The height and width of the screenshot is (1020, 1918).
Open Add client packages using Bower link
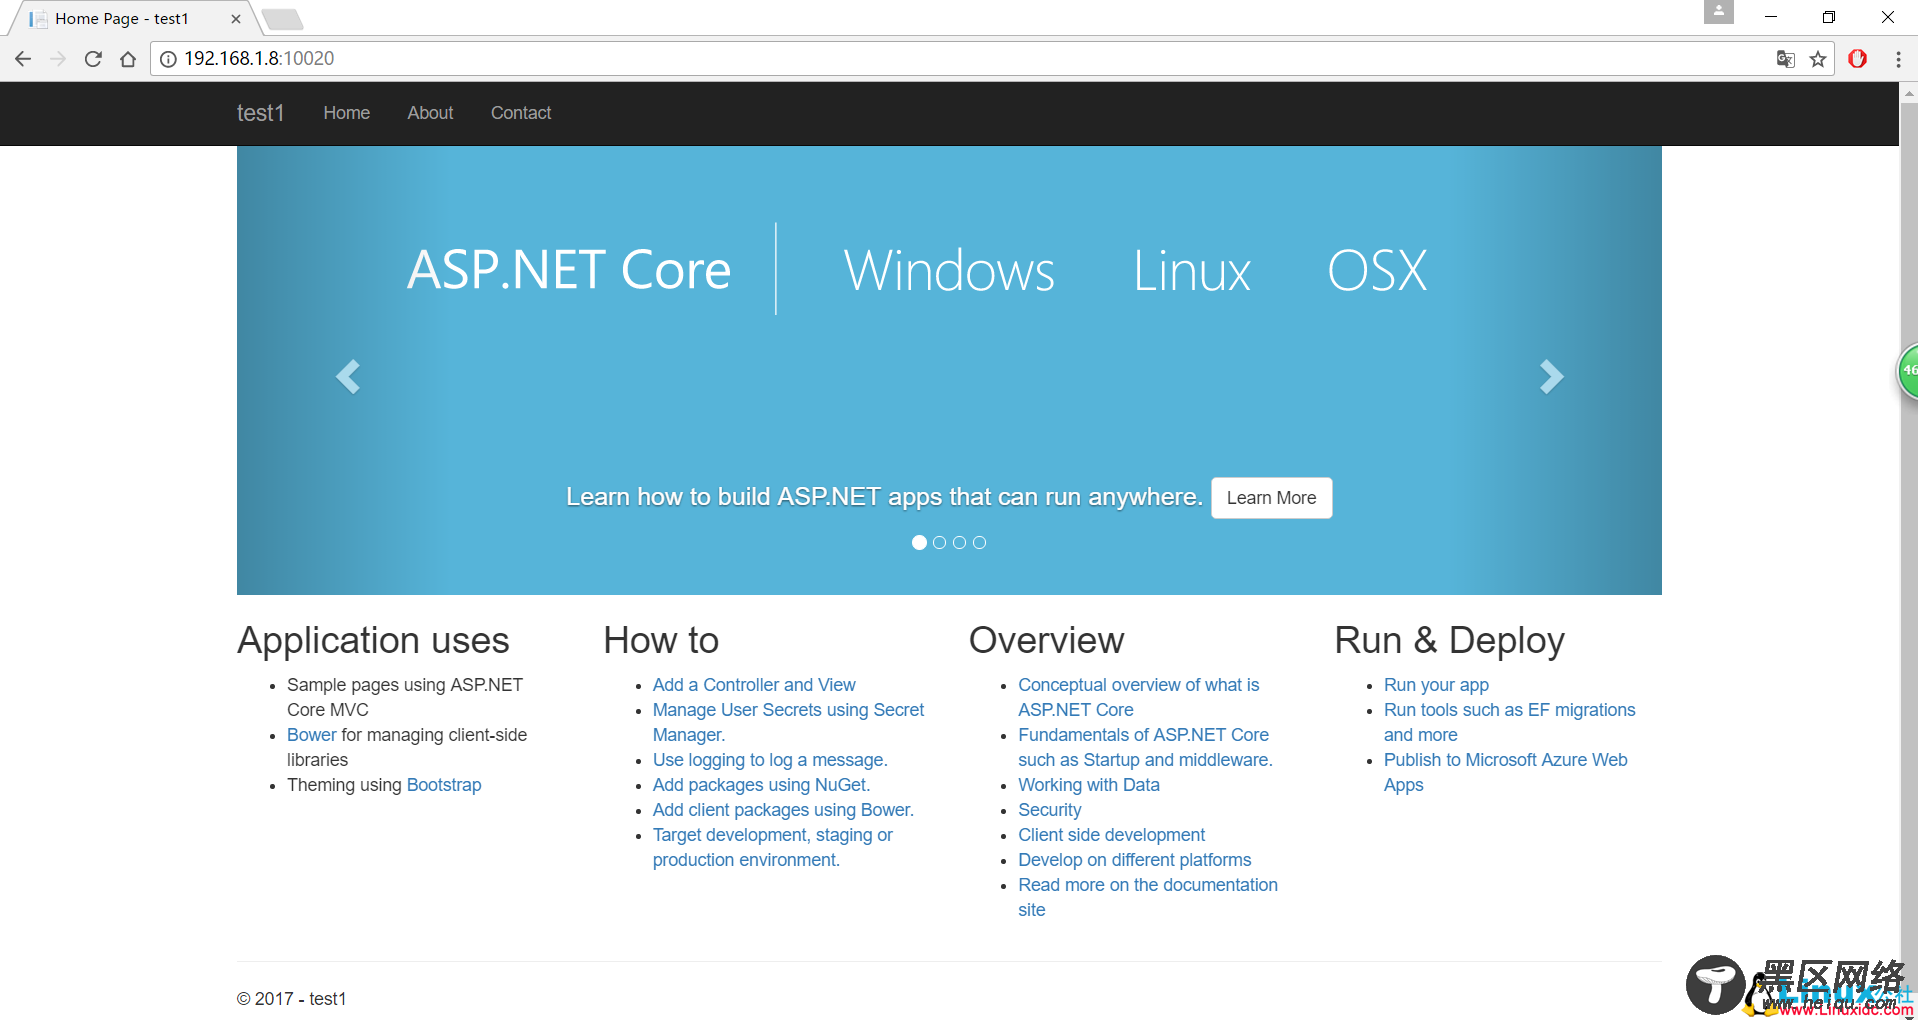point(783,810)
